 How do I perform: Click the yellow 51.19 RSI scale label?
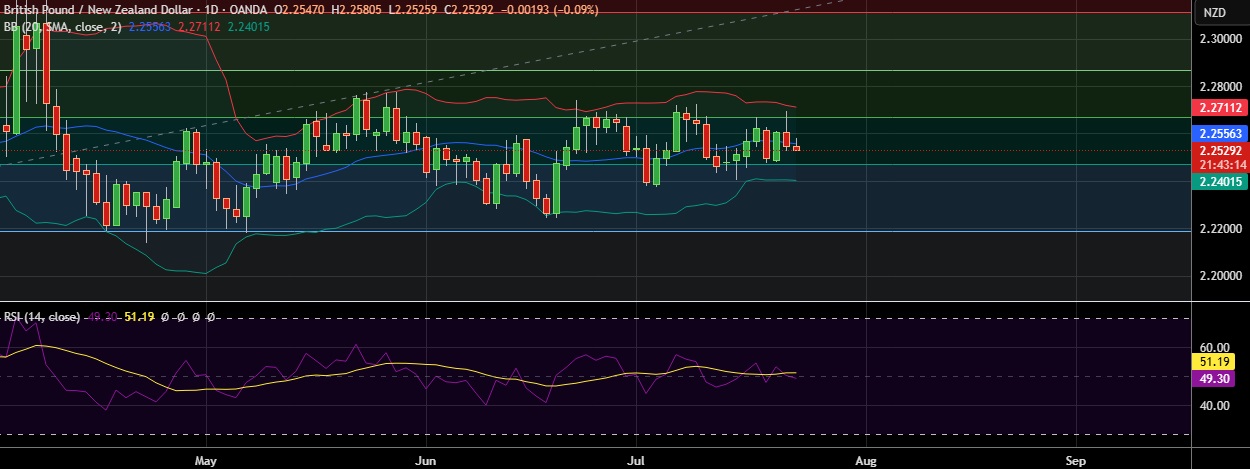point(1213,361)
